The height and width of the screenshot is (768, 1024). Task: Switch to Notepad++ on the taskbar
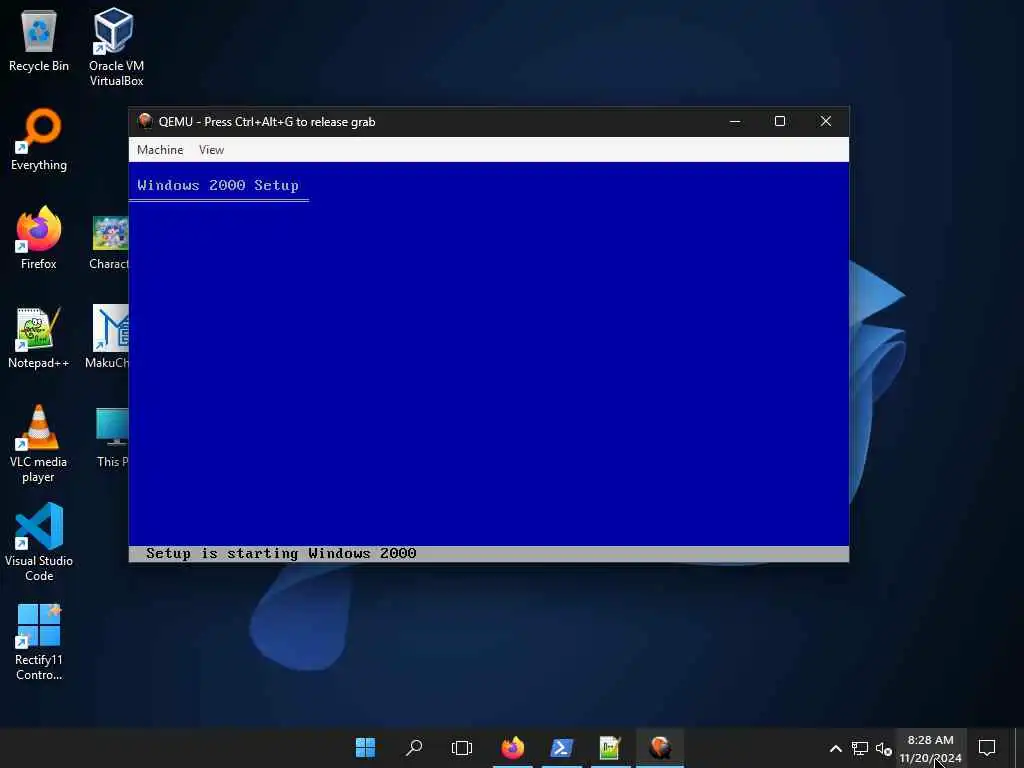610,748
